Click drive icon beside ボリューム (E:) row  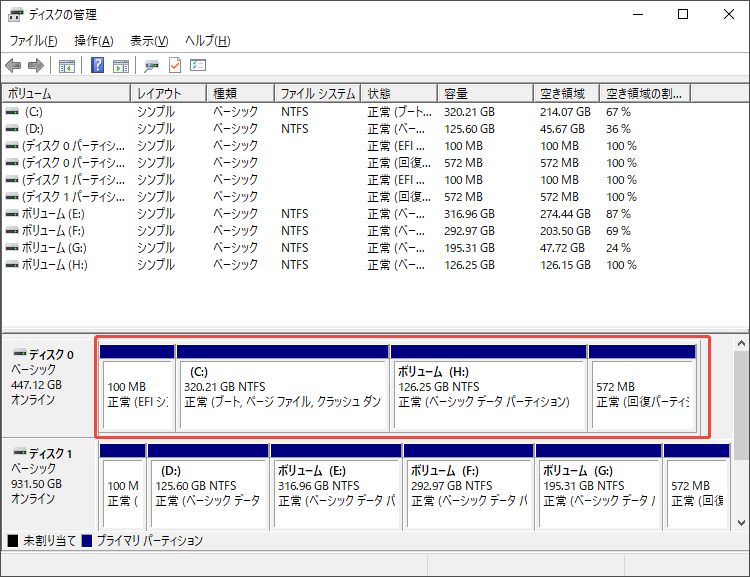(x=12, y=214)
